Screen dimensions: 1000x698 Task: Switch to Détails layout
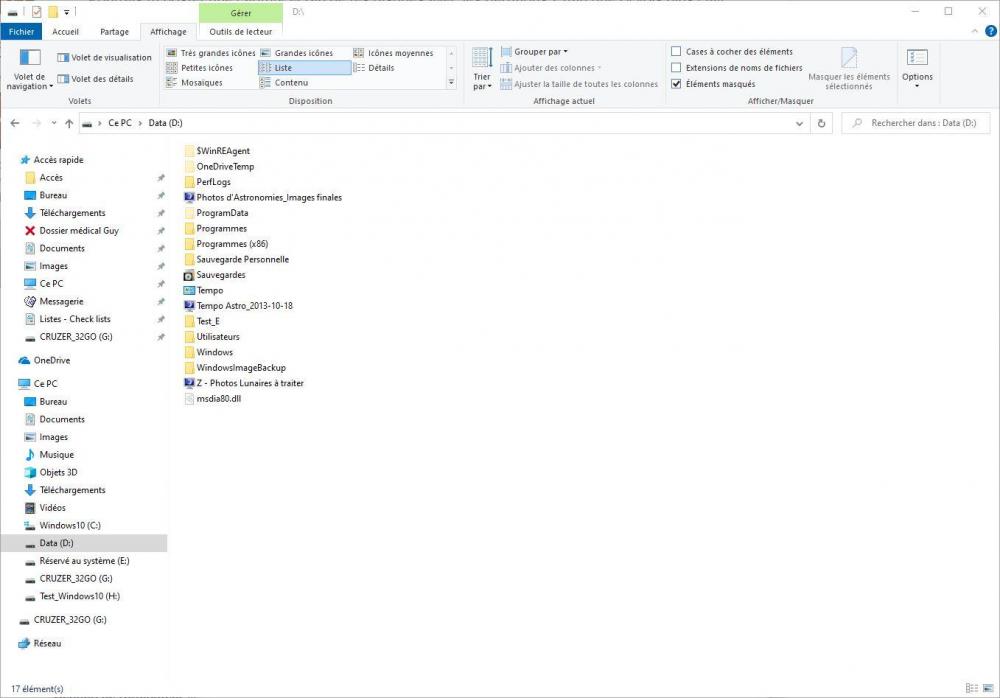[x=374, y=68]
